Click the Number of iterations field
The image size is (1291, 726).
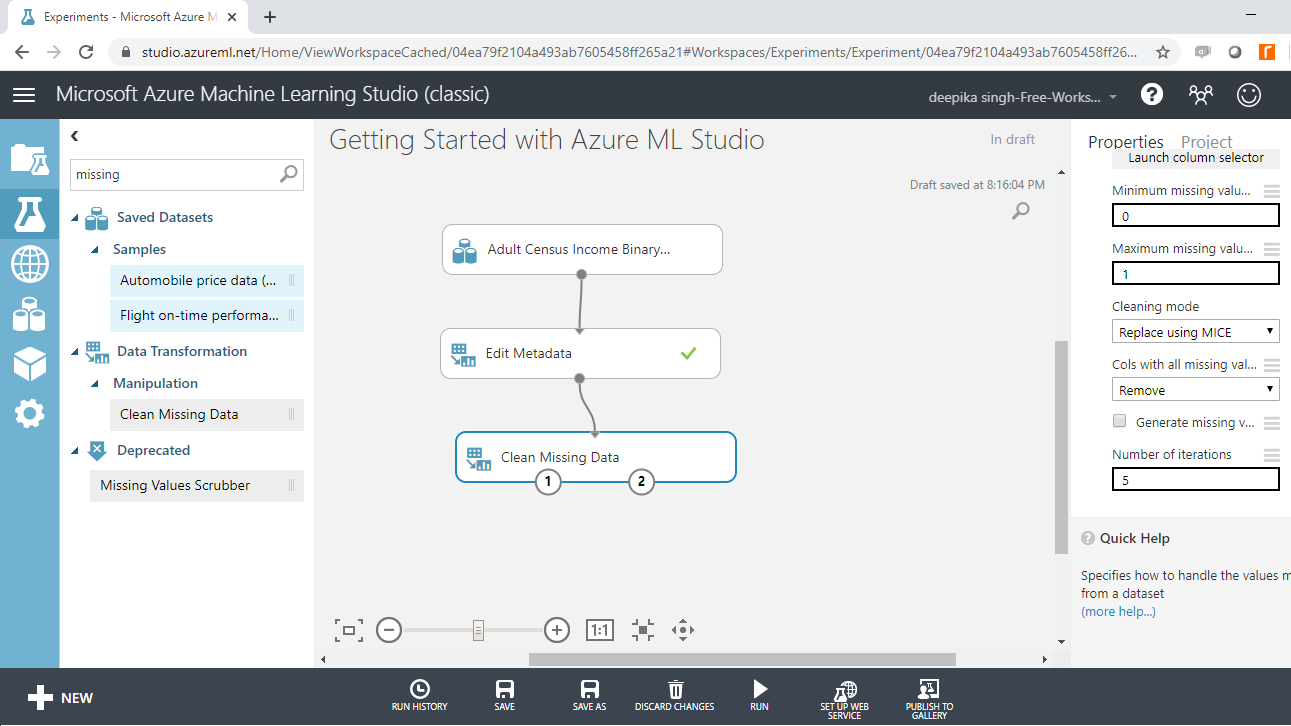1196,480
